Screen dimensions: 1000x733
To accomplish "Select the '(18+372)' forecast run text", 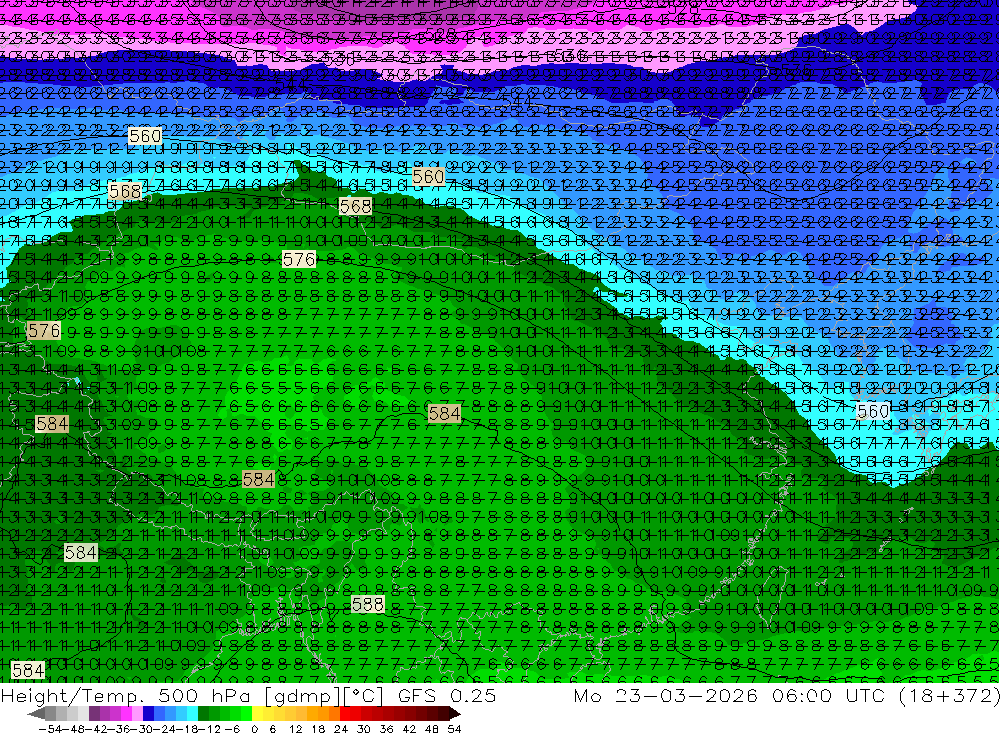I will (948, 696).
